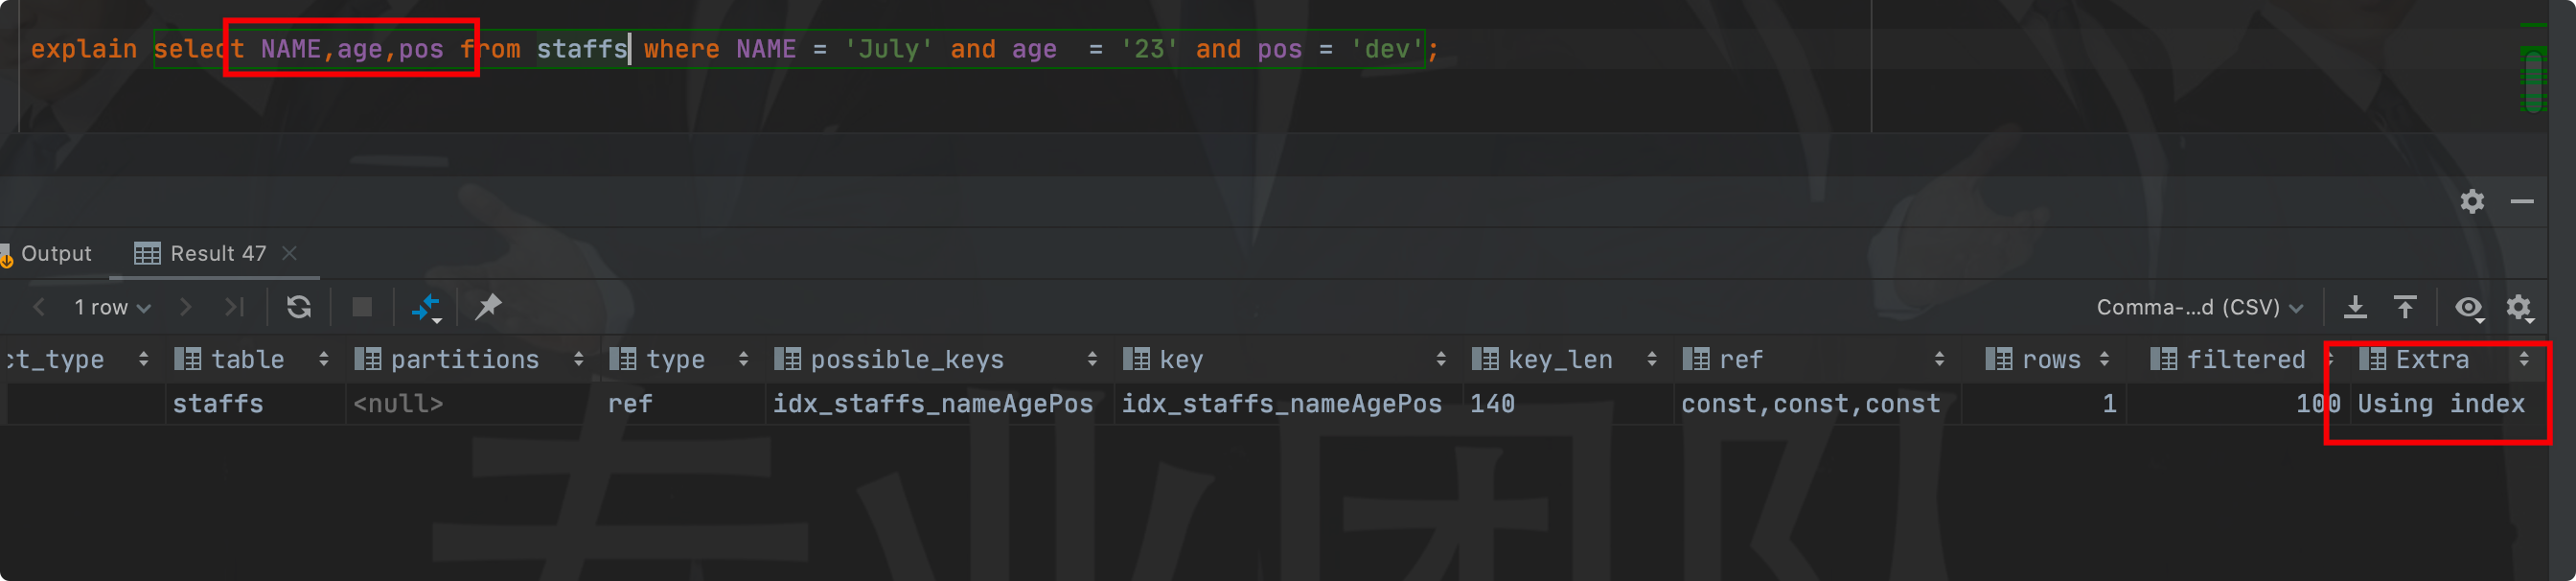Open the grid settings gear dropdown

click(x=2519, y=307)
